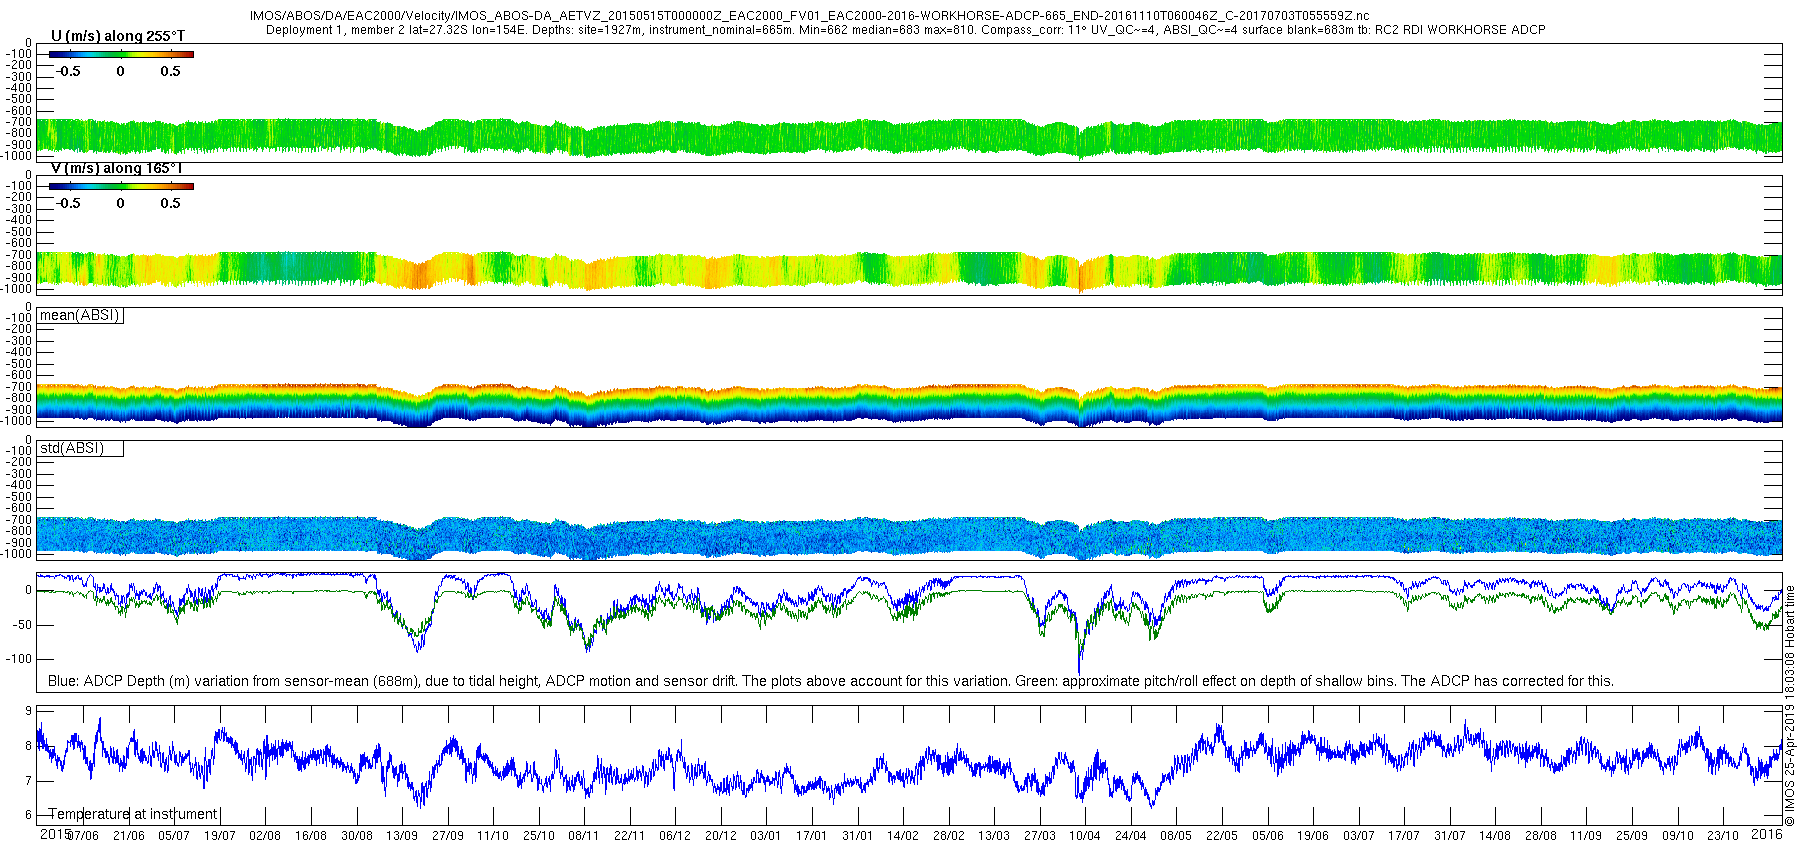1800x850 pixels.
Task: Select the 'U (m/s) along 255°T' panel title
Action: tap(118, 36)
